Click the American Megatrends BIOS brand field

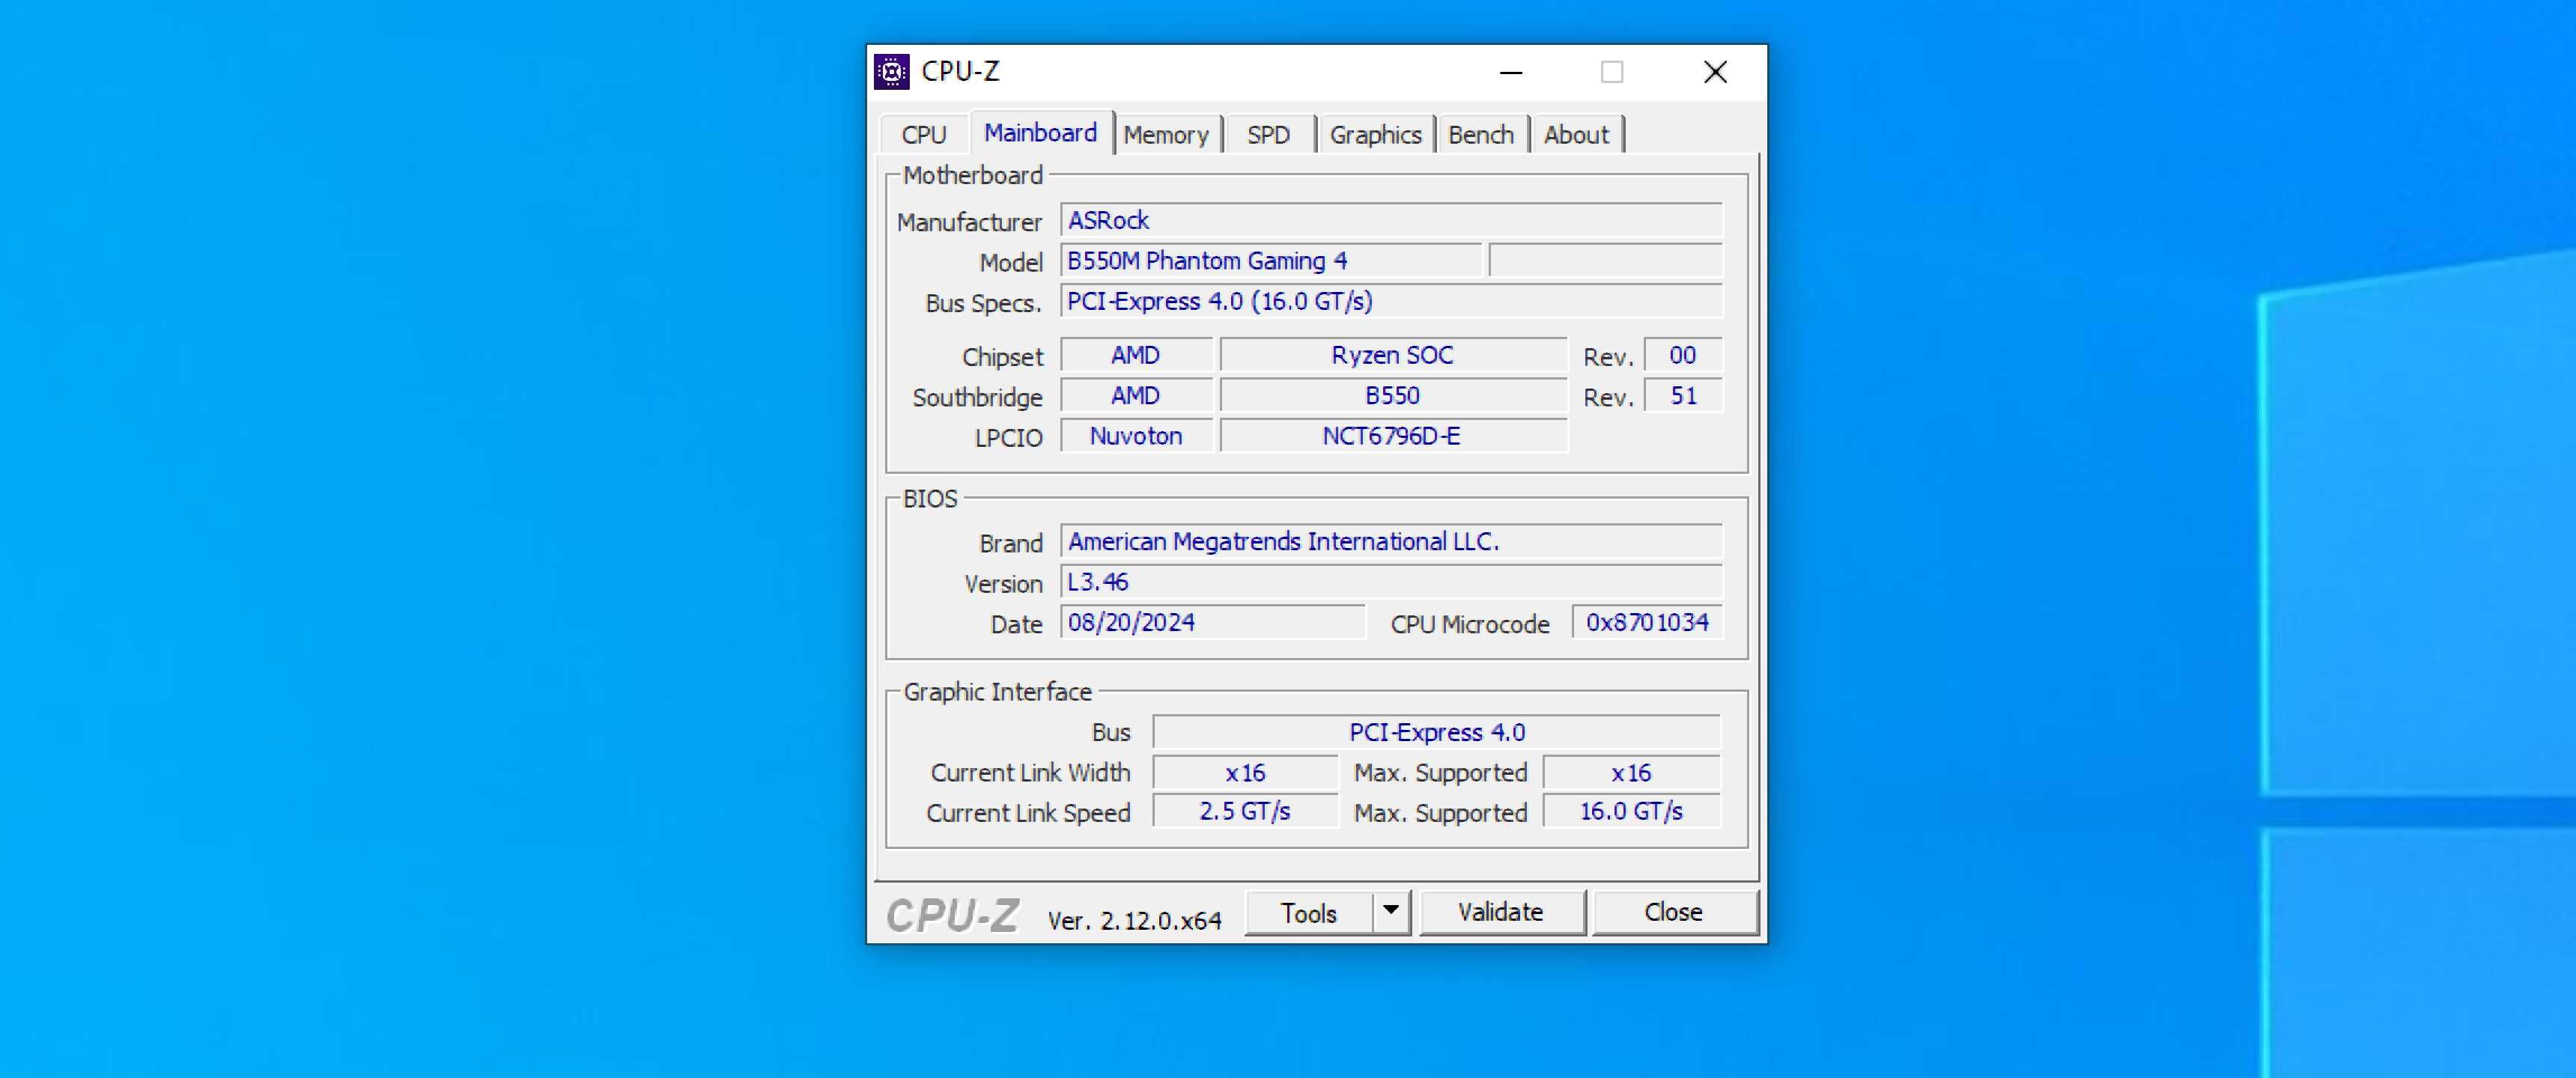point(1391,541)
